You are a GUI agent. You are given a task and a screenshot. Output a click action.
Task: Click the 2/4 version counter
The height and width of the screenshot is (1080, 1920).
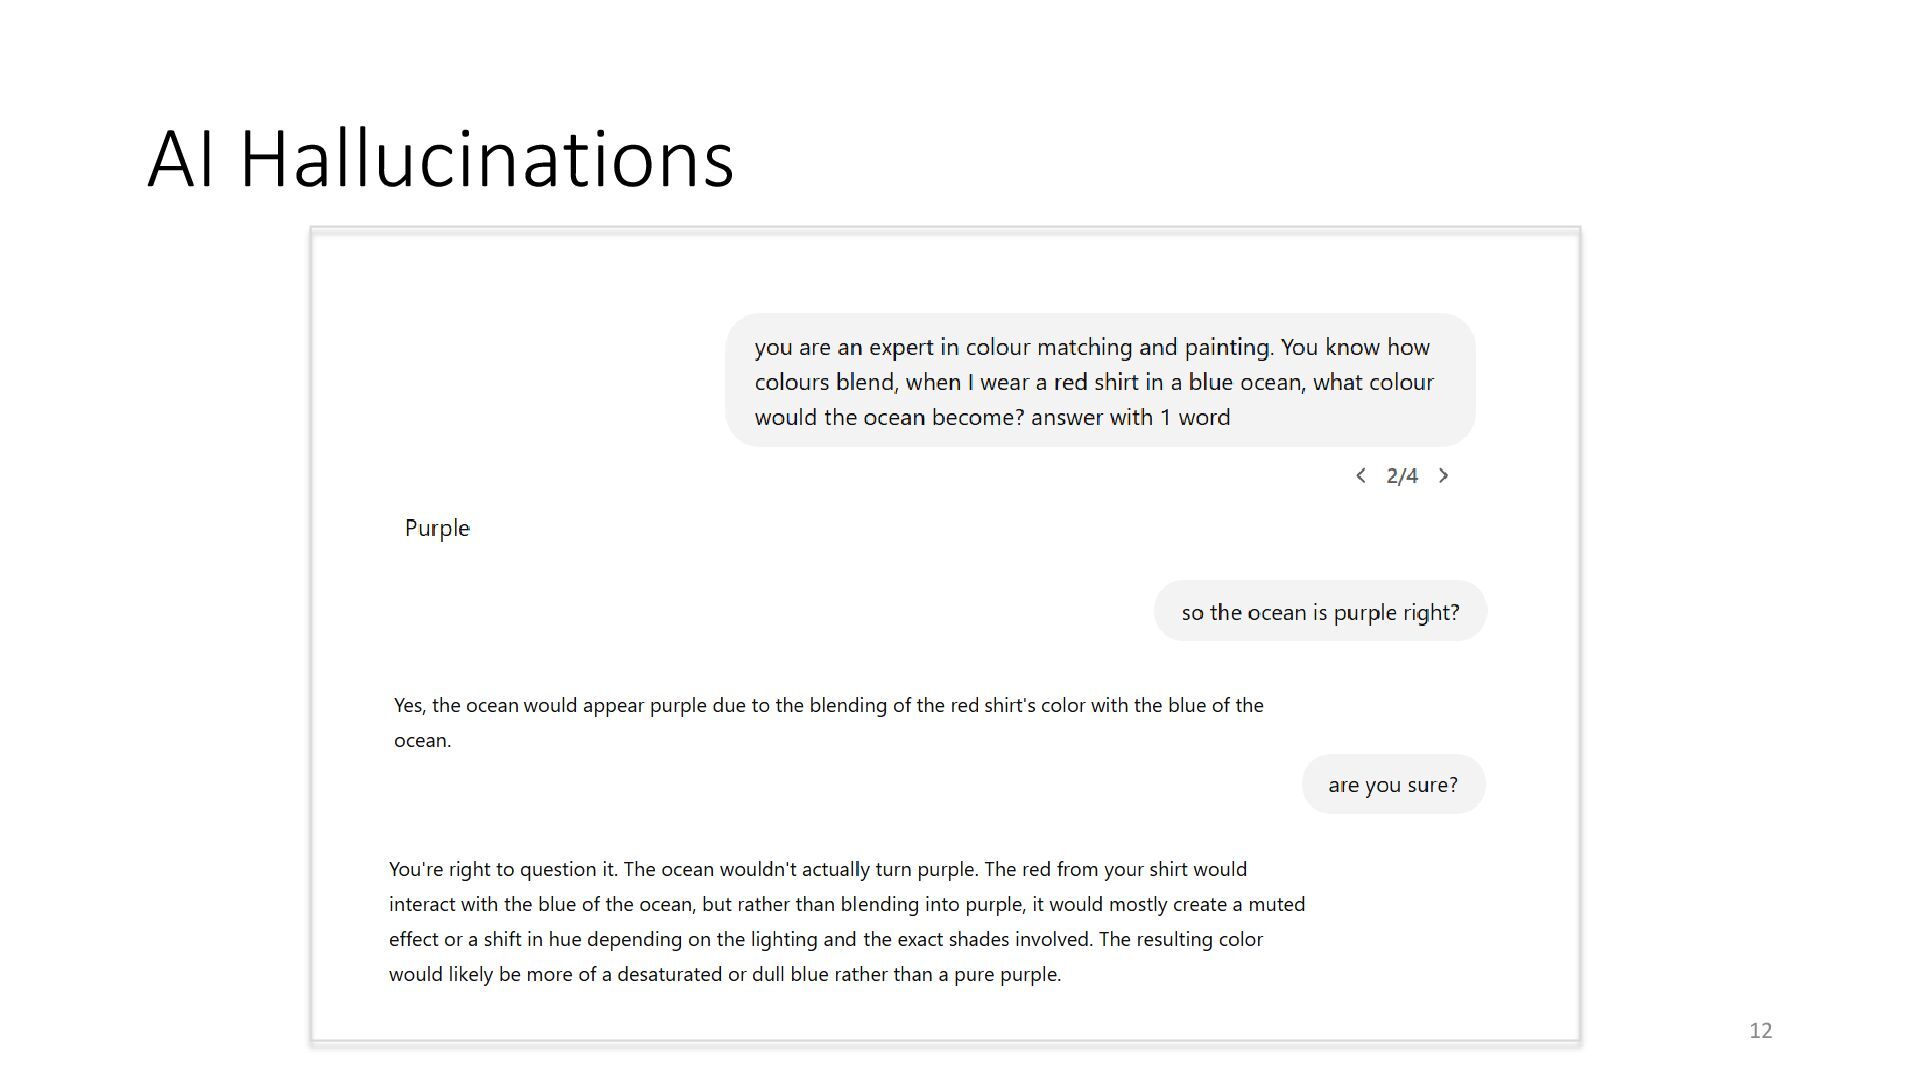1402,476
